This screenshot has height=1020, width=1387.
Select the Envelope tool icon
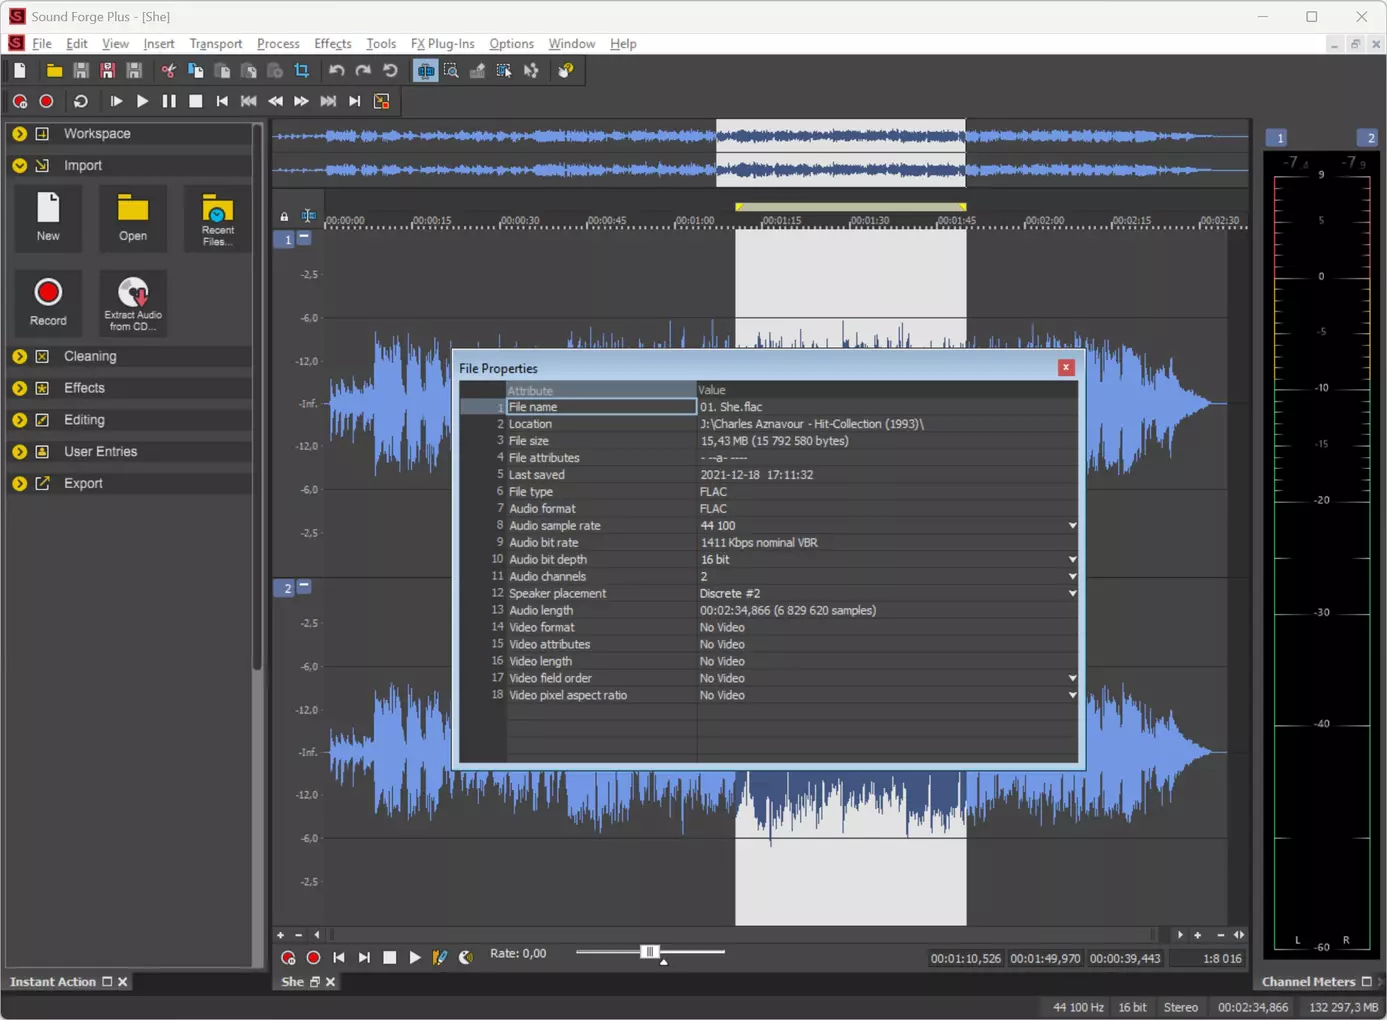[x=531, y=71]
